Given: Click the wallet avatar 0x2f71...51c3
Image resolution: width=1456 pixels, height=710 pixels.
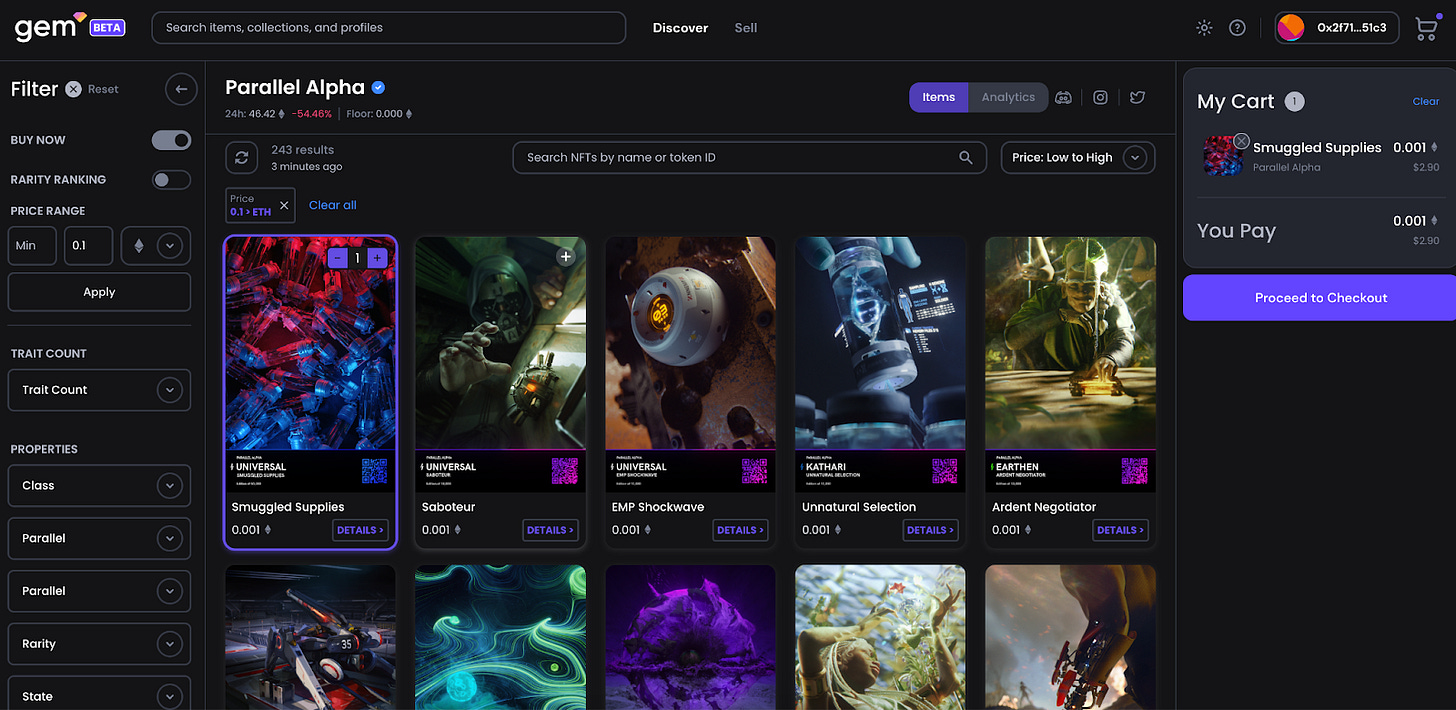Looking at the screenshot, I should click(1291, 28).
